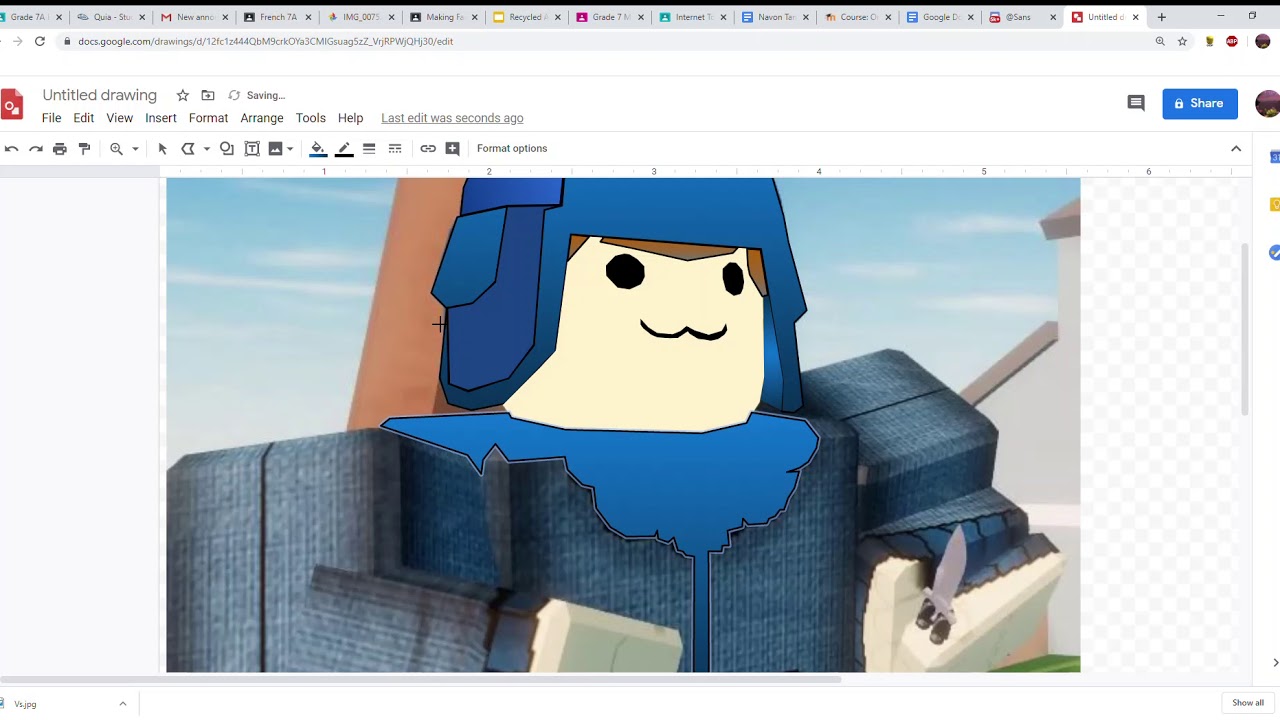Star the Untitled drawing document
The height and width of the screenshot is (720, 1280).
coord(183,95)
